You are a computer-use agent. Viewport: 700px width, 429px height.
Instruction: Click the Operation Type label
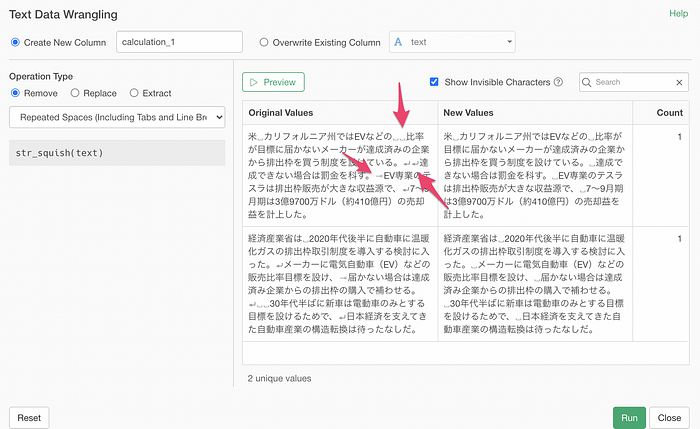(41, 76)
